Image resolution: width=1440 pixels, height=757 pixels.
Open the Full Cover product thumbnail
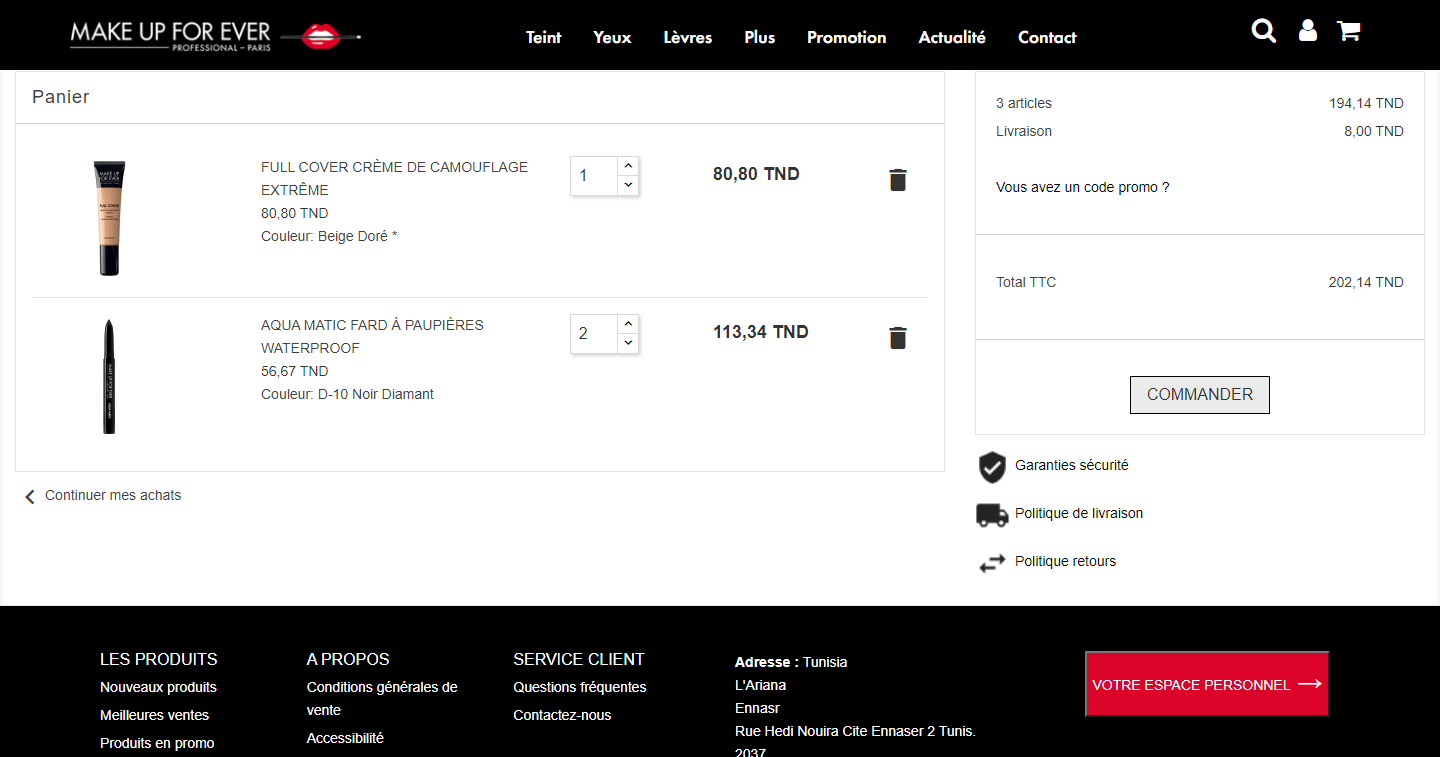[x=110, y=218]
